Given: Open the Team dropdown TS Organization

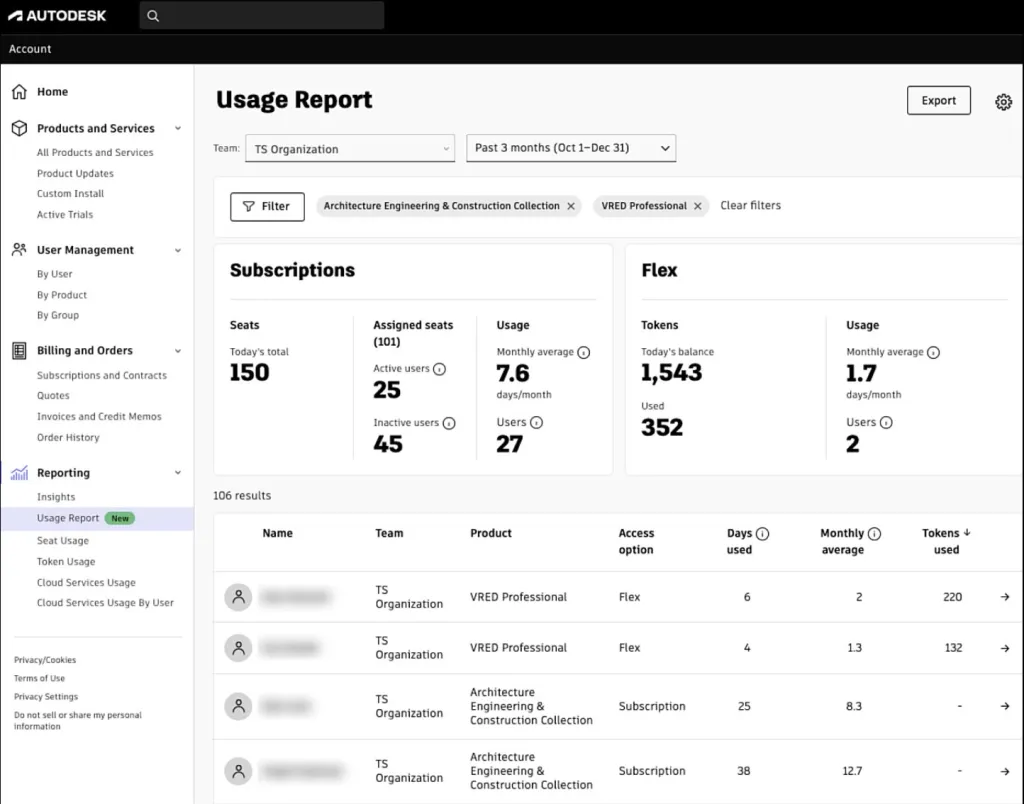Looking at the screenshot, I should [350, 149].
